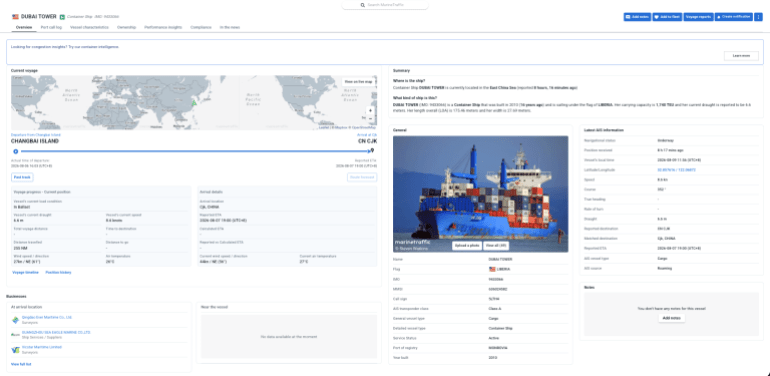This screenshot has height=376, width=770.
Task: Click the Route forecast button
Action: (x=362, y=177)
